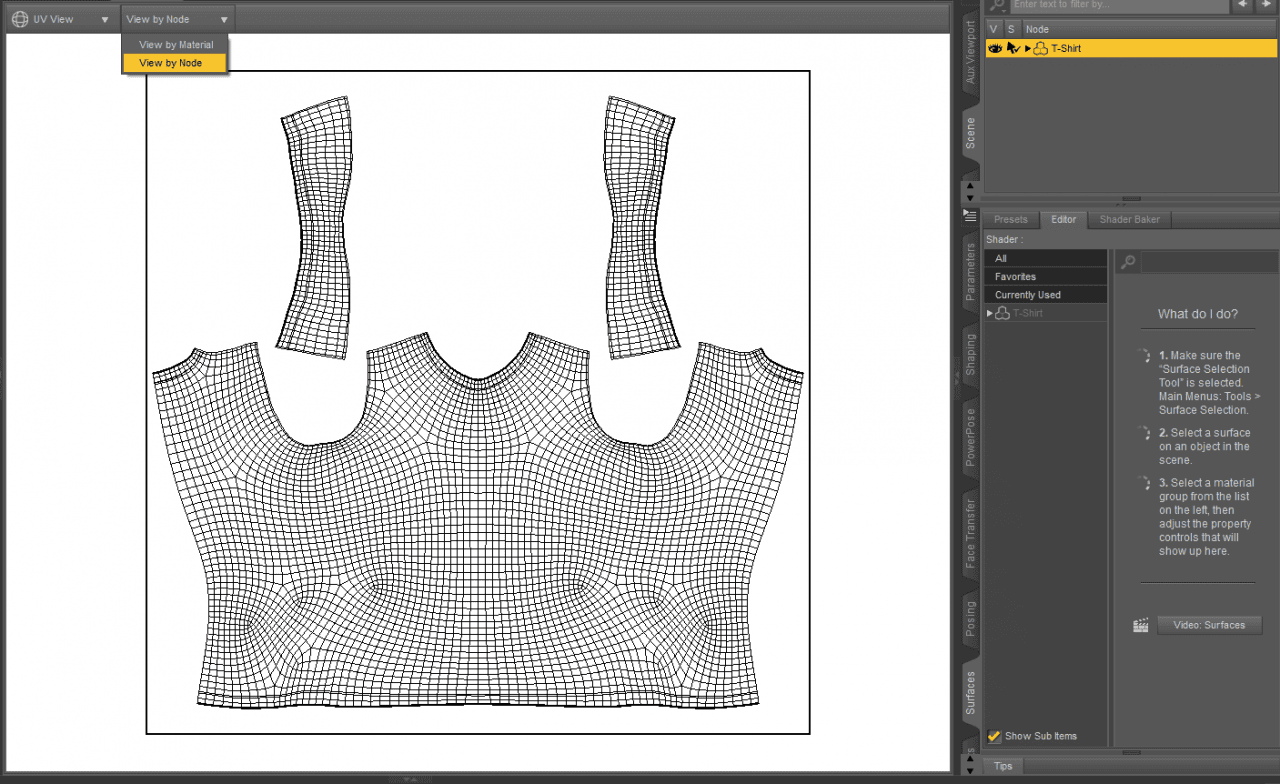Click the film strip icon near Video: Surfaces

click(1140, 625)
